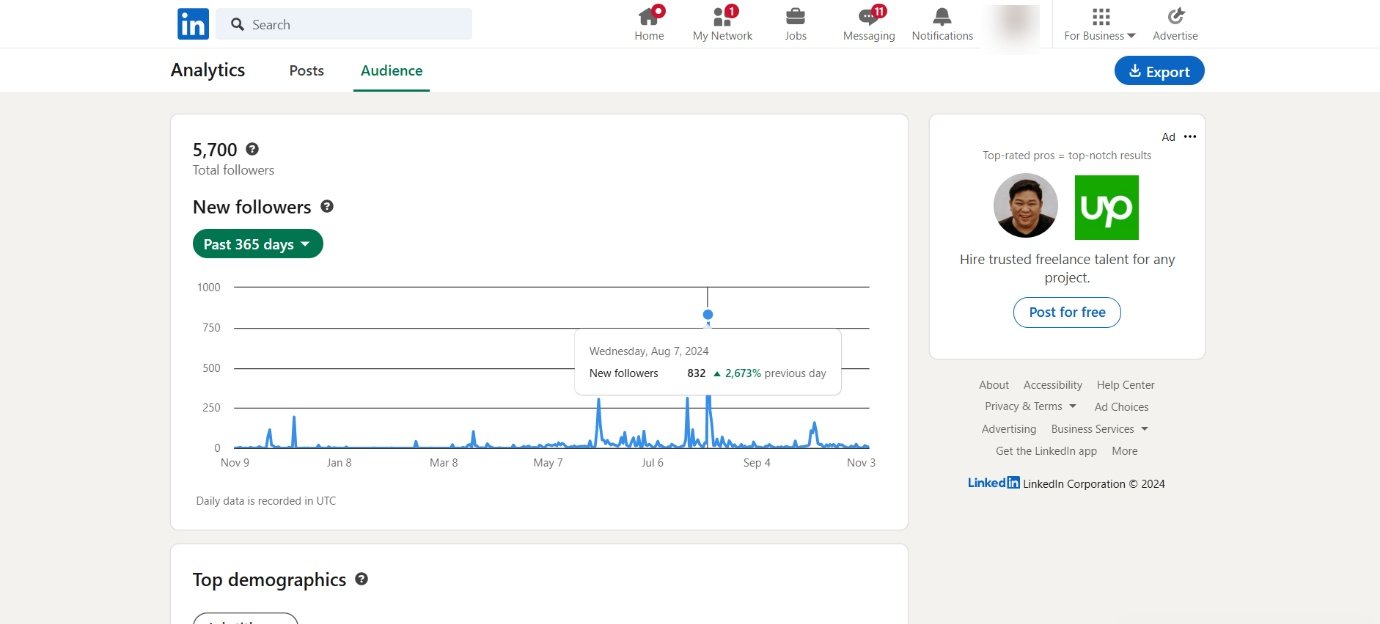Click the Messaging badge showing 11
This screenshot has width=1380, height=624.
tap(879, 11)
